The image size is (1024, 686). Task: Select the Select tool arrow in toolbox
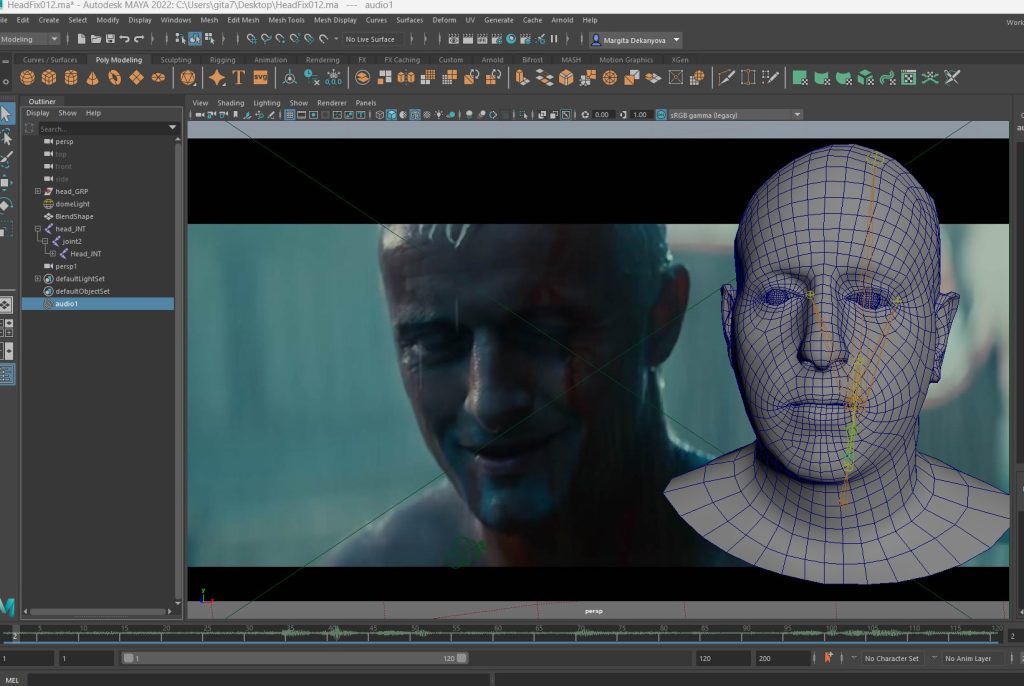pos(6,114)
